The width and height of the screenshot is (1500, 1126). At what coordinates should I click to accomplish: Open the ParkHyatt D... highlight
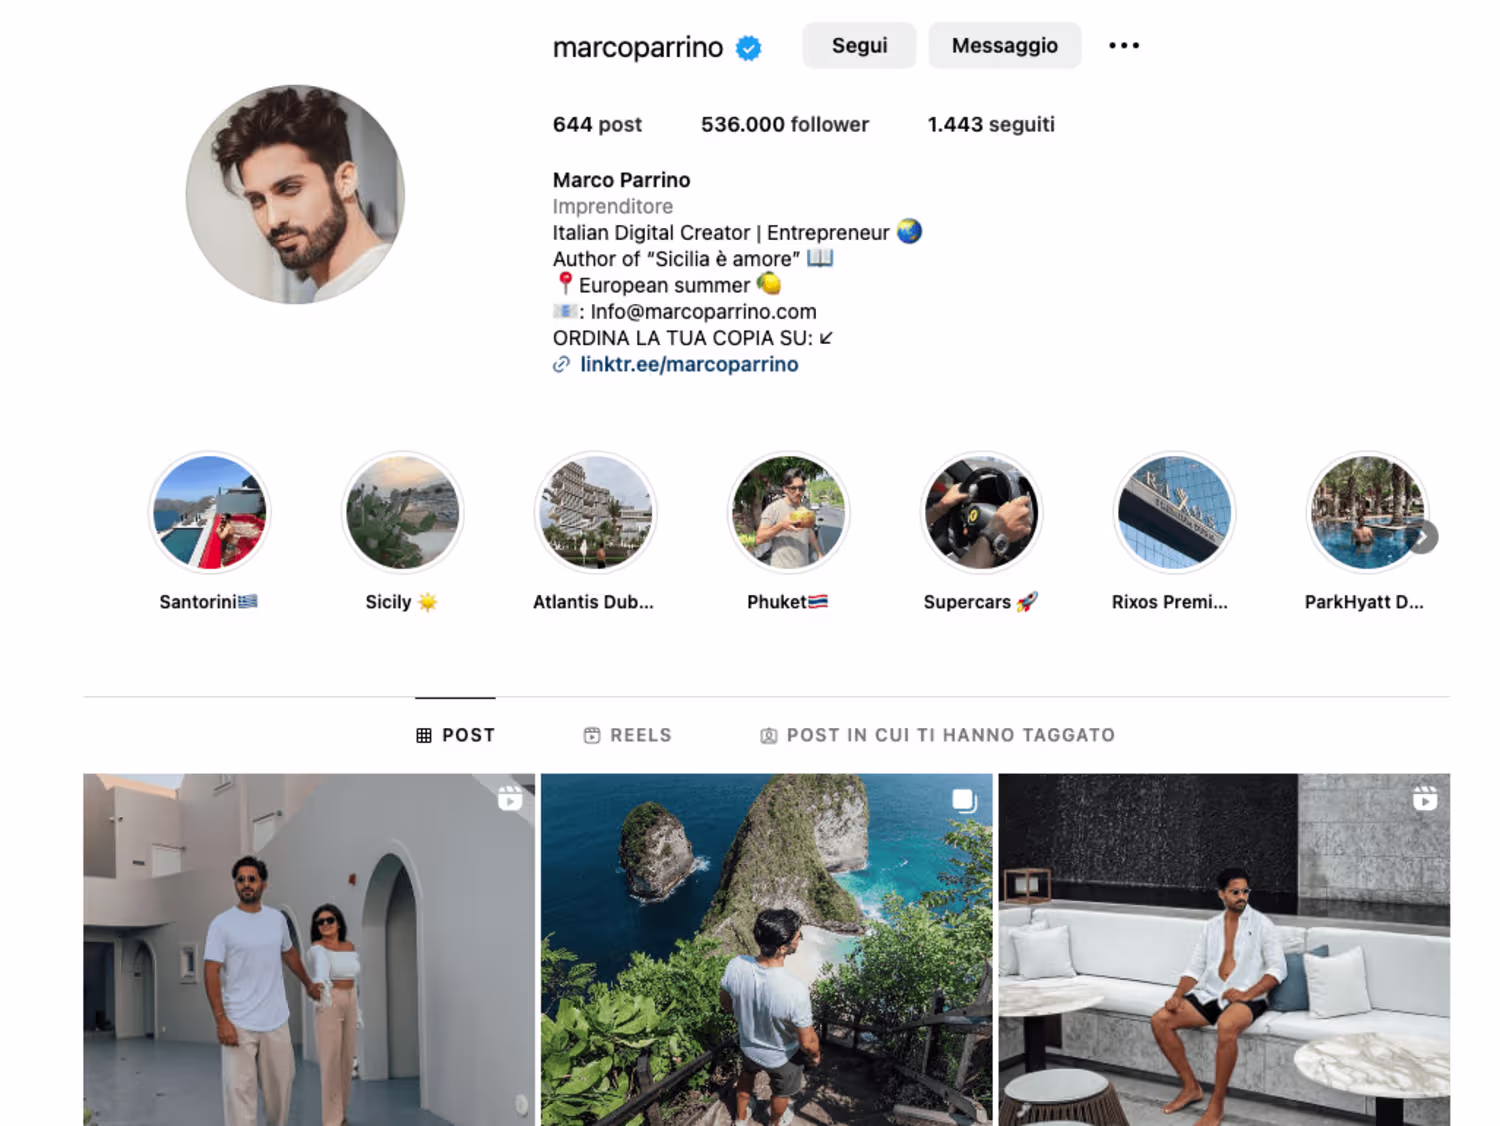[1366, 513]
